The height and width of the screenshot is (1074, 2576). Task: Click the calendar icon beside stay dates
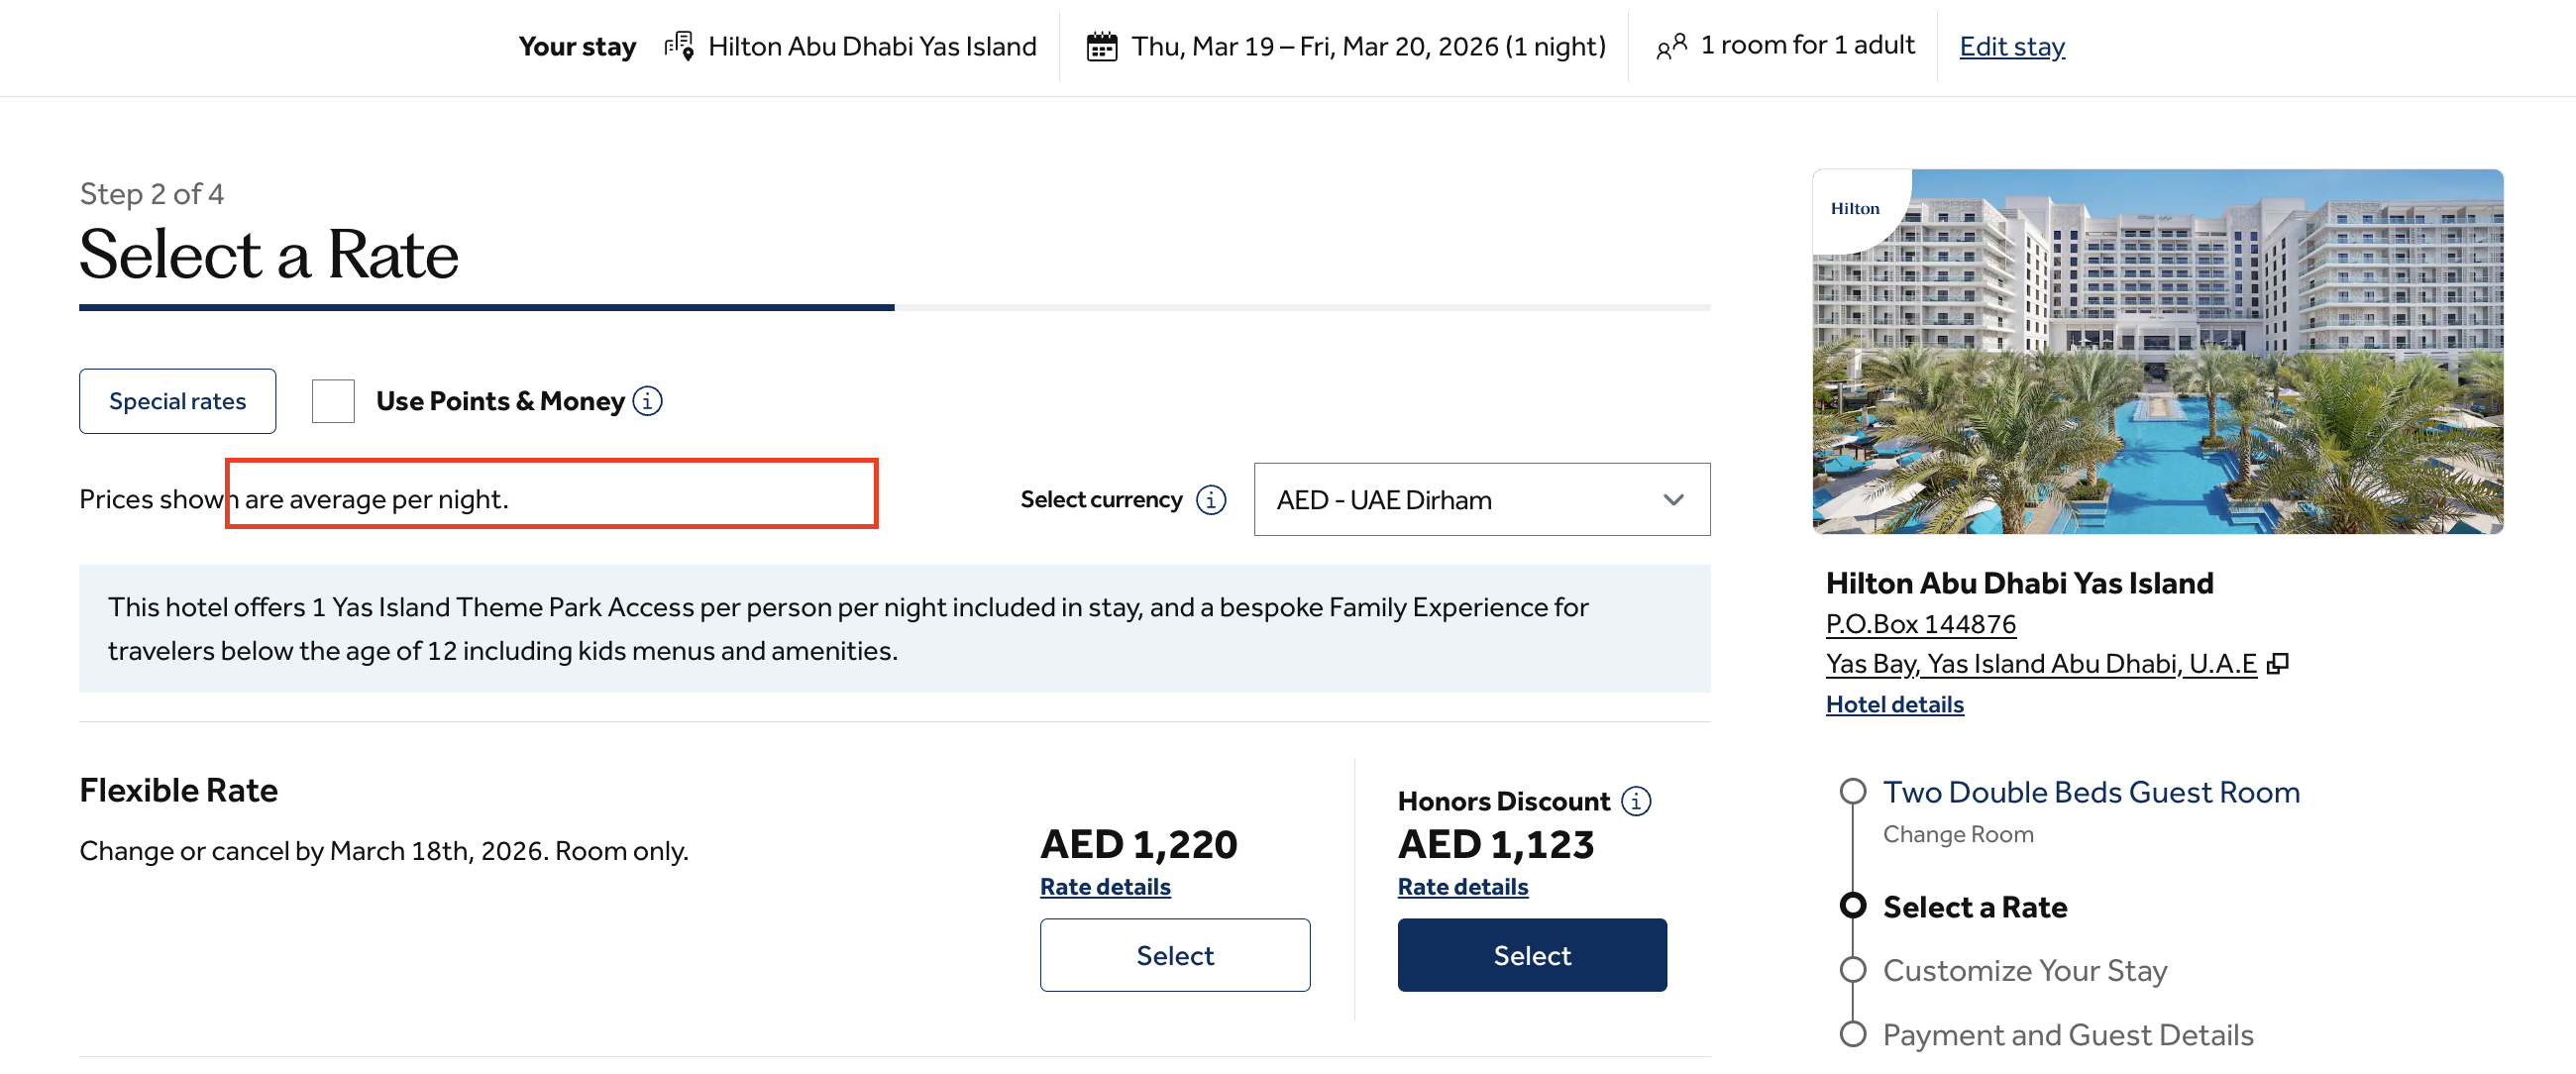(x=1101, y=46)
